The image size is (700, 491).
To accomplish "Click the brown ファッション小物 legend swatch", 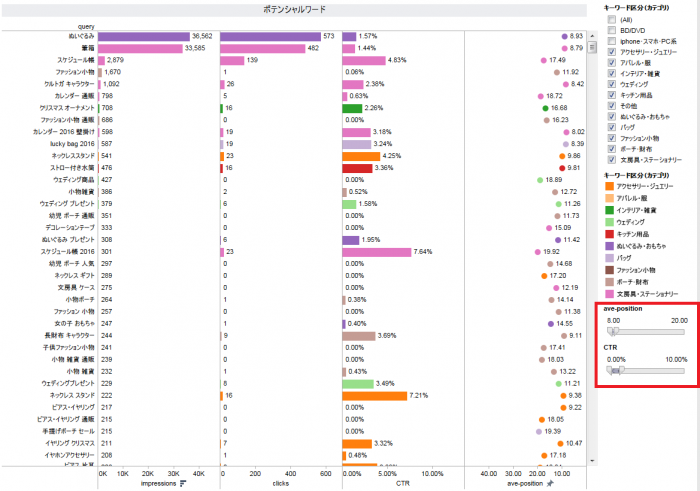I will pos(609,270).
